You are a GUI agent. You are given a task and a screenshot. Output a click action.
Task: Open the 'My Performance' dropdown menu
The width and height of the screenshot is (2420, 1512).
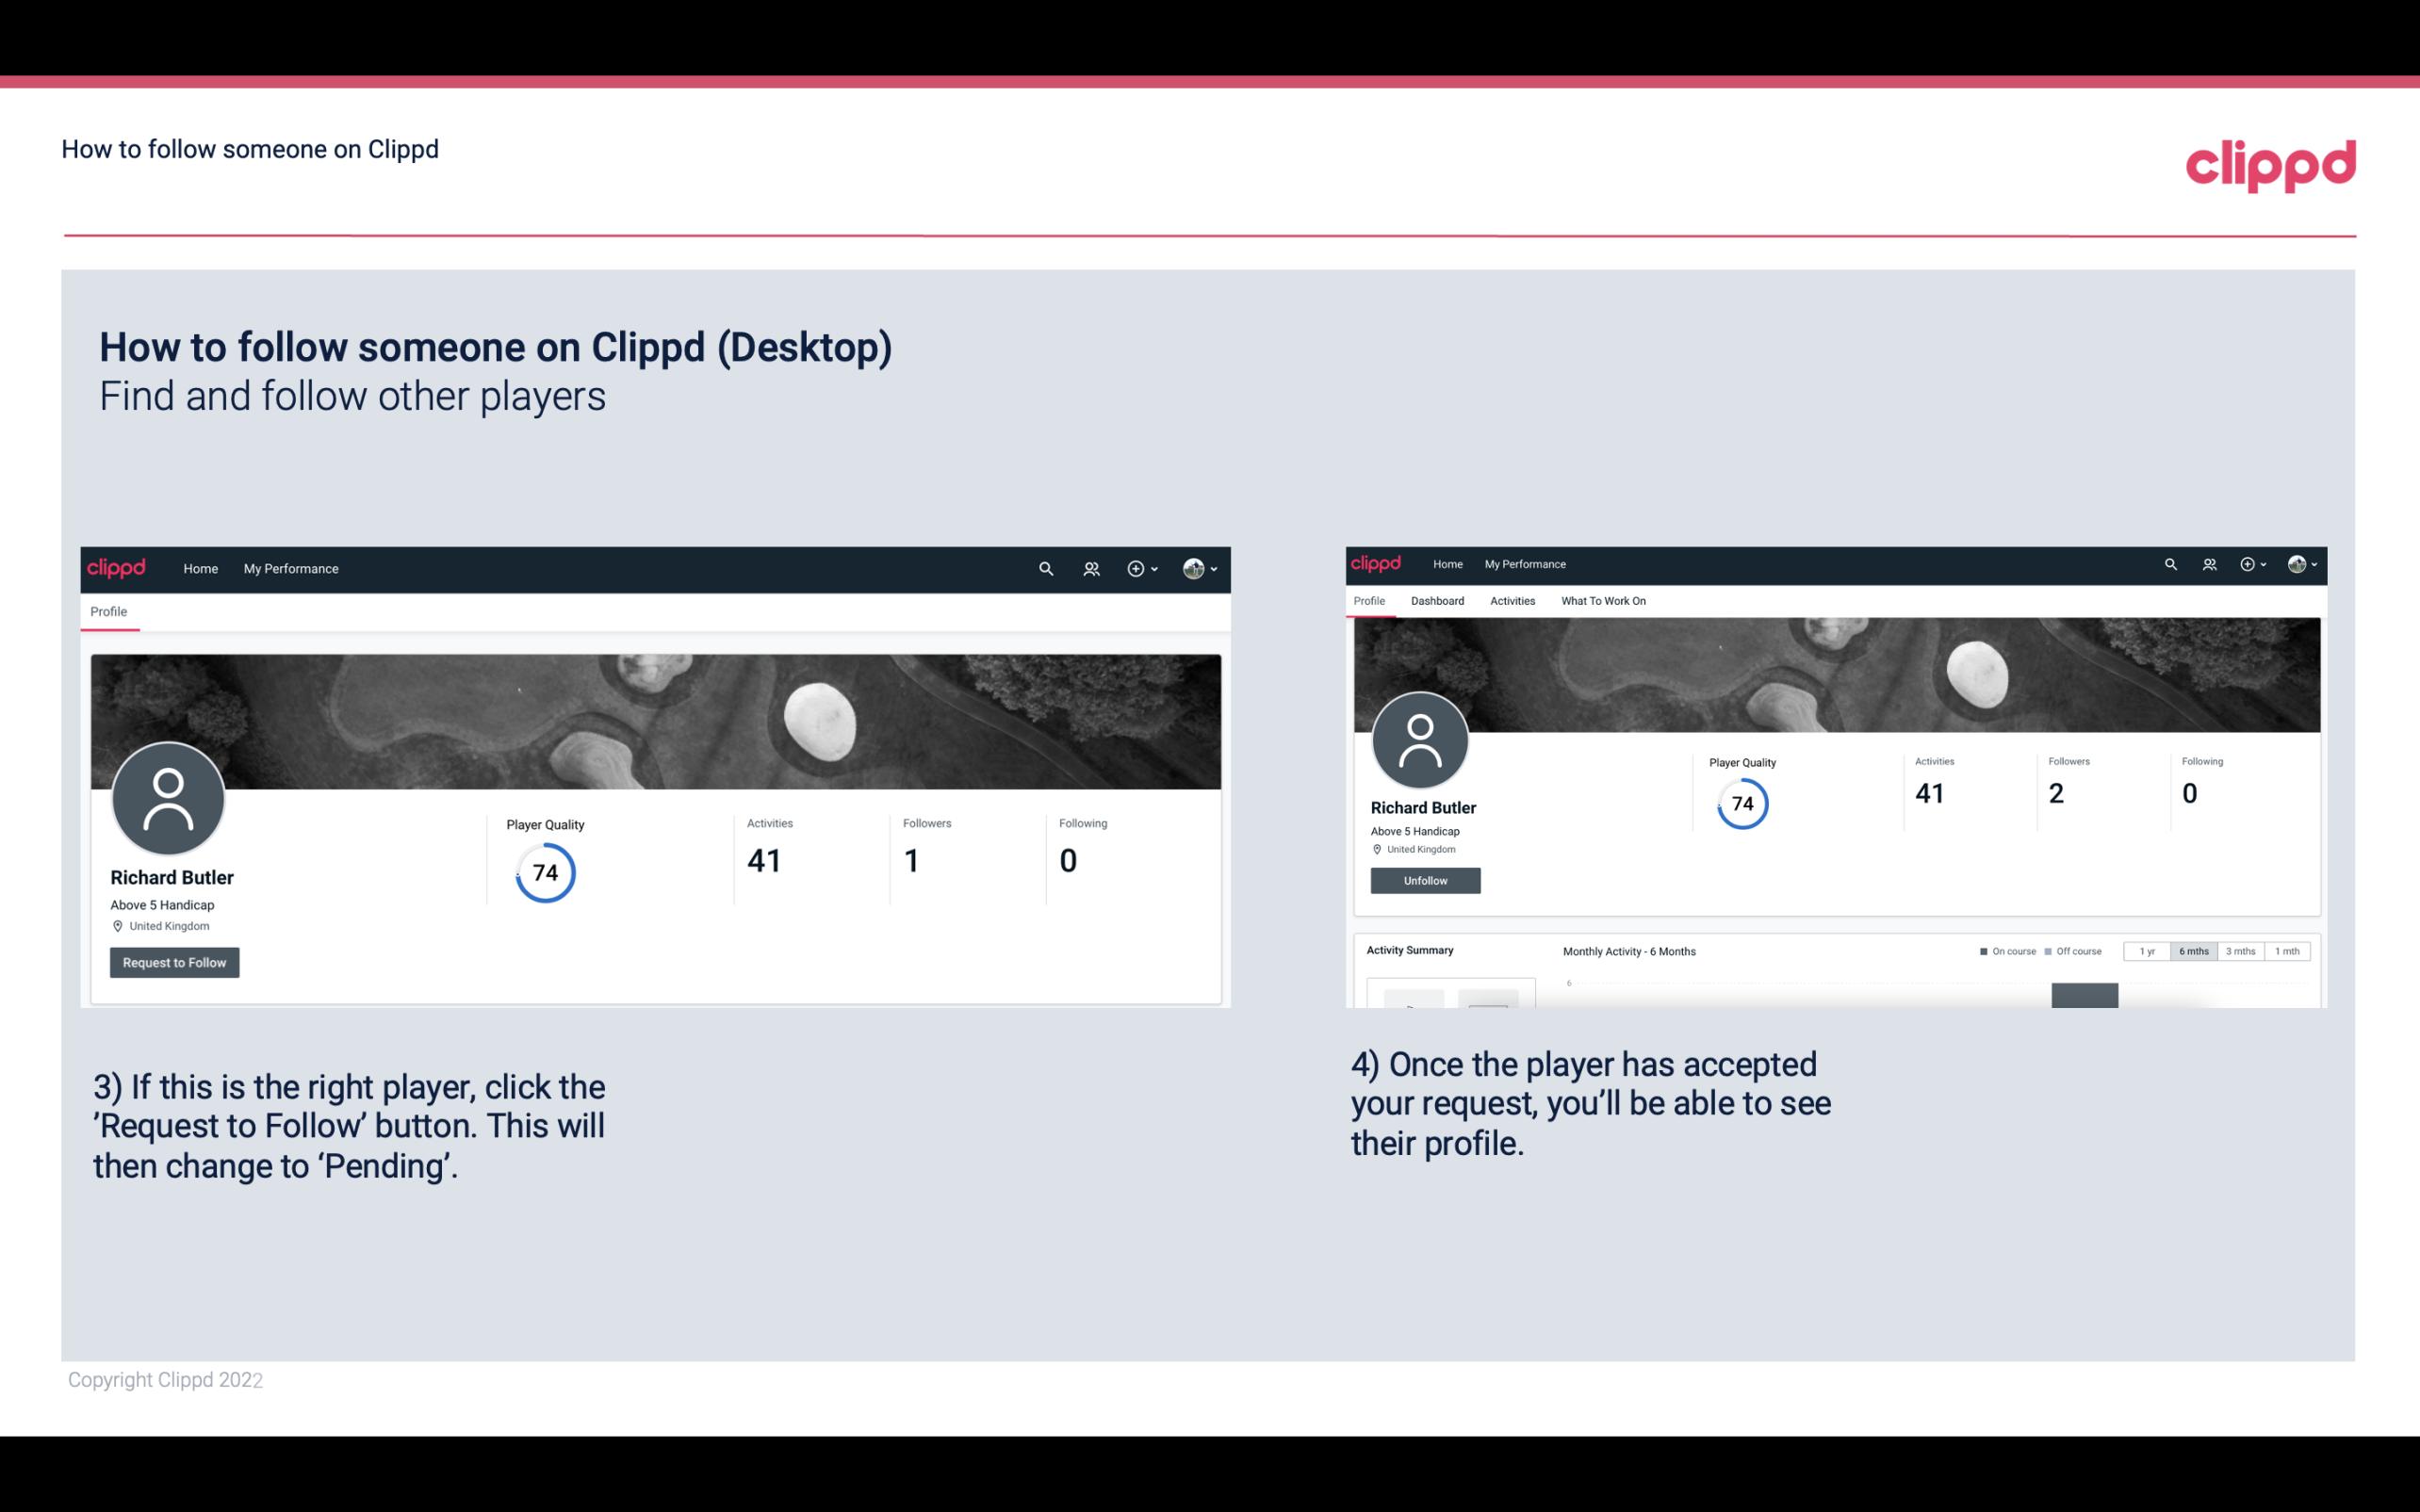tap(291, 568)
